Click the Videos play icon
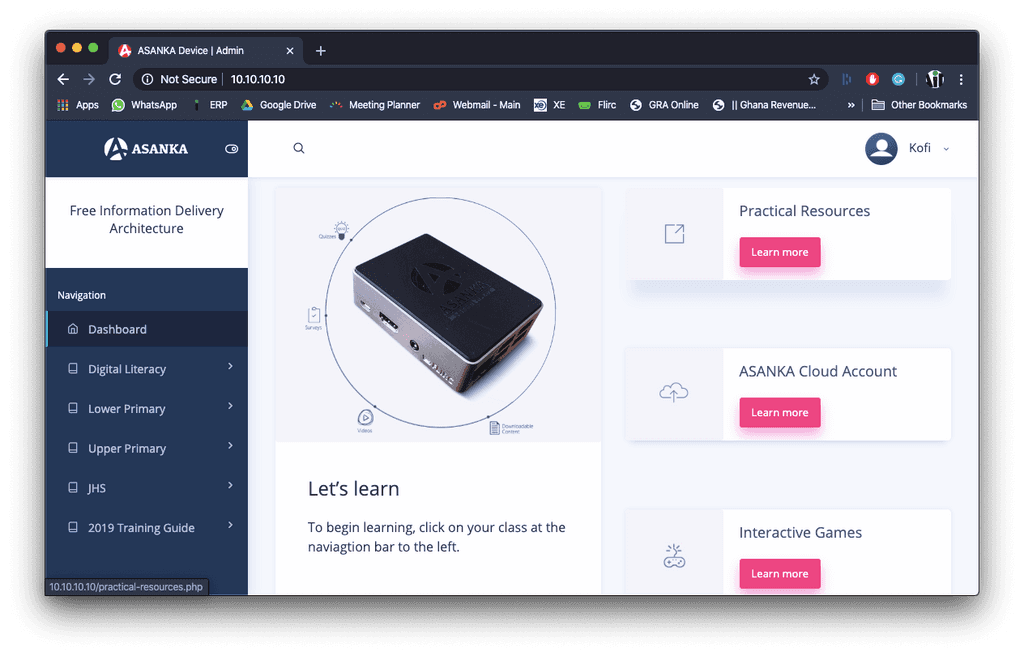1024x655 pixels. [x=365, y=417]
